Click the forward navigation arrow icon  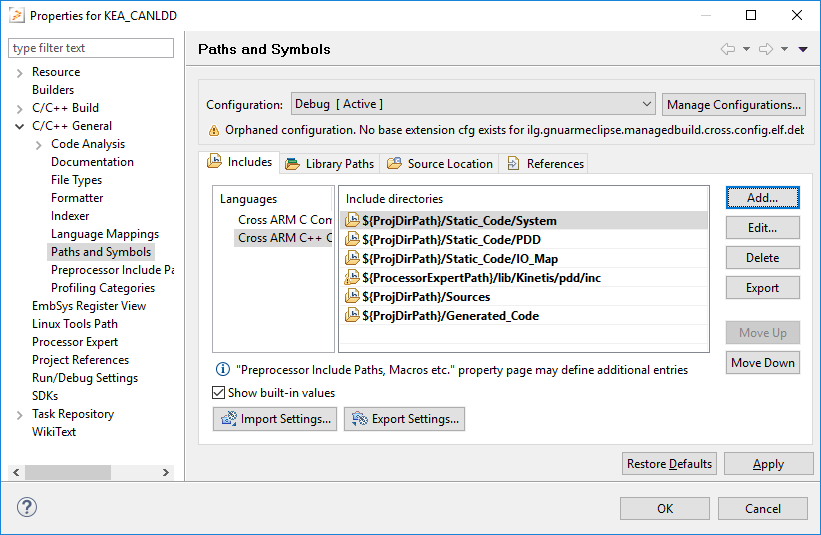(766, 49)
